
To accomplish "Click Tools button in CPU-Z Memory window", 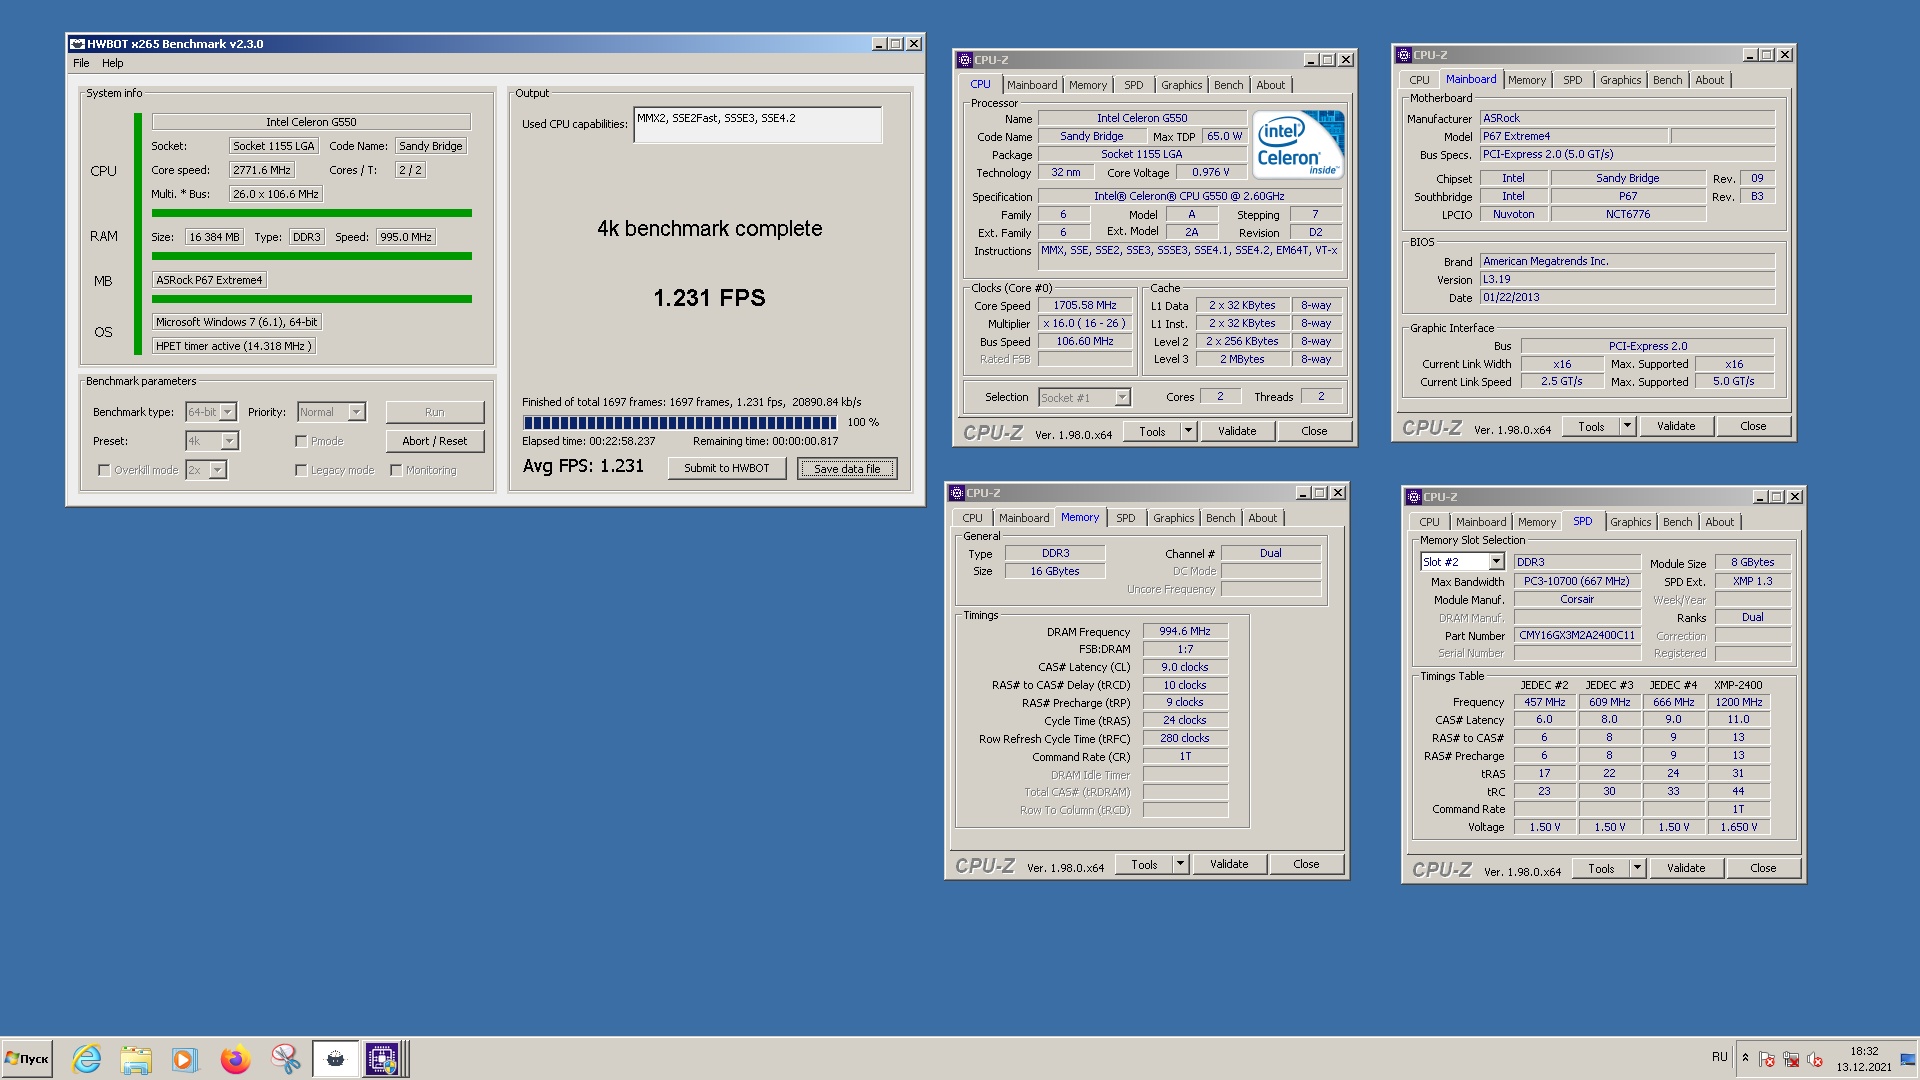I will pos(1144,864).
